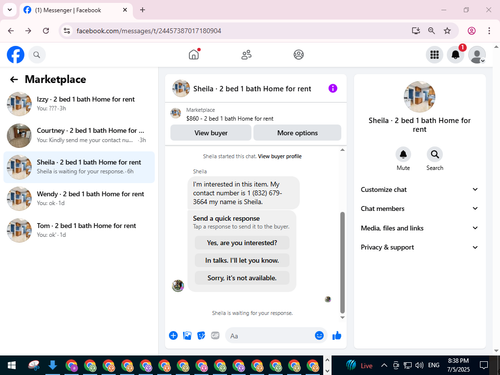Open the notifications bell with badge
This screenshot has height=375, width=500.
[456, 54]
